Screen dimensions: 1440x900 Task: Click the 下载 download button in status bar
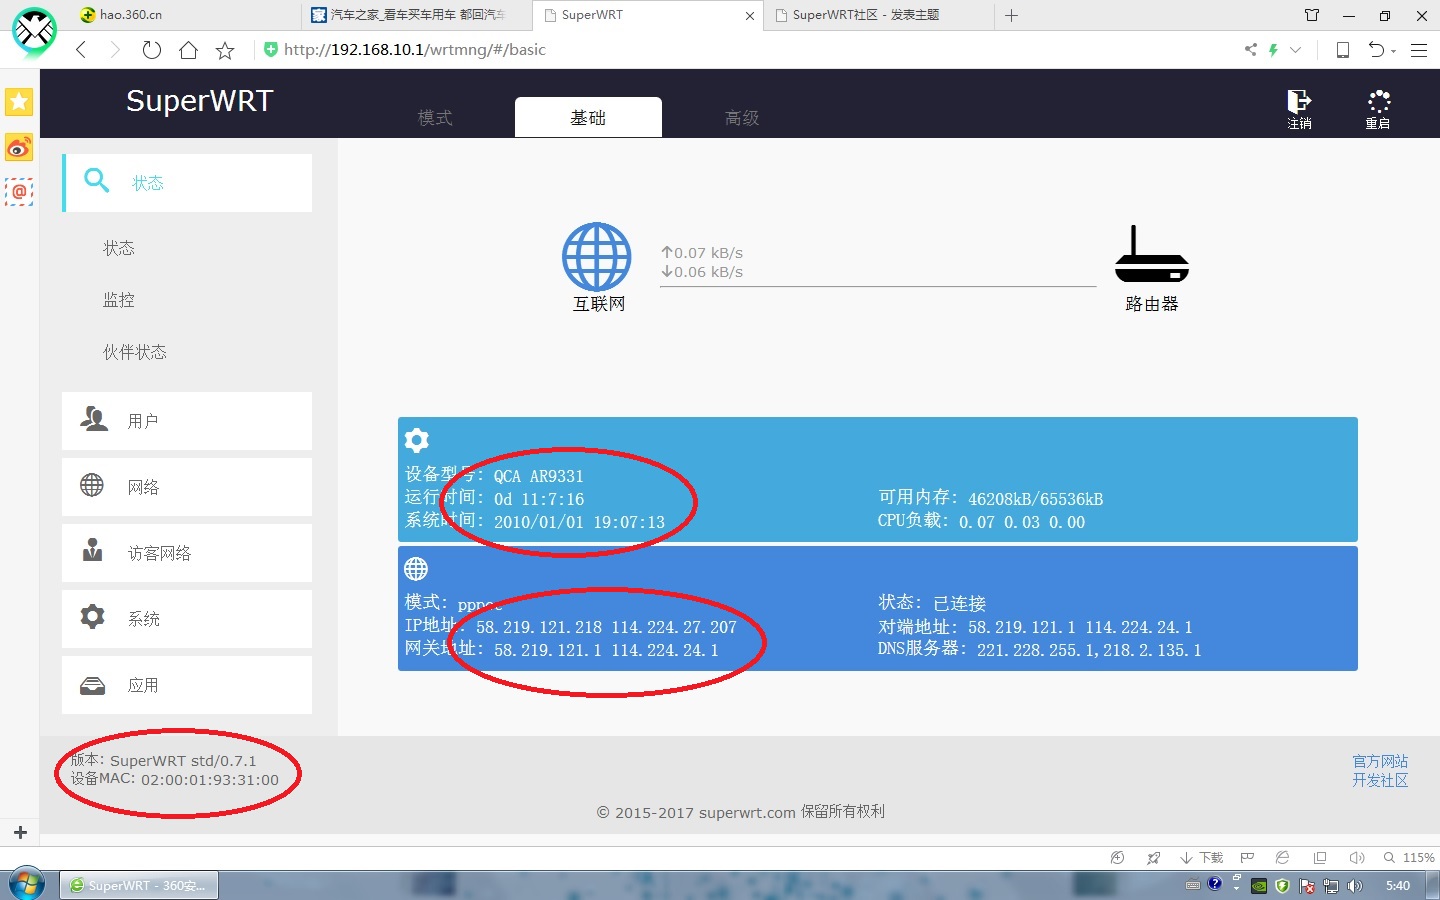1202,858
